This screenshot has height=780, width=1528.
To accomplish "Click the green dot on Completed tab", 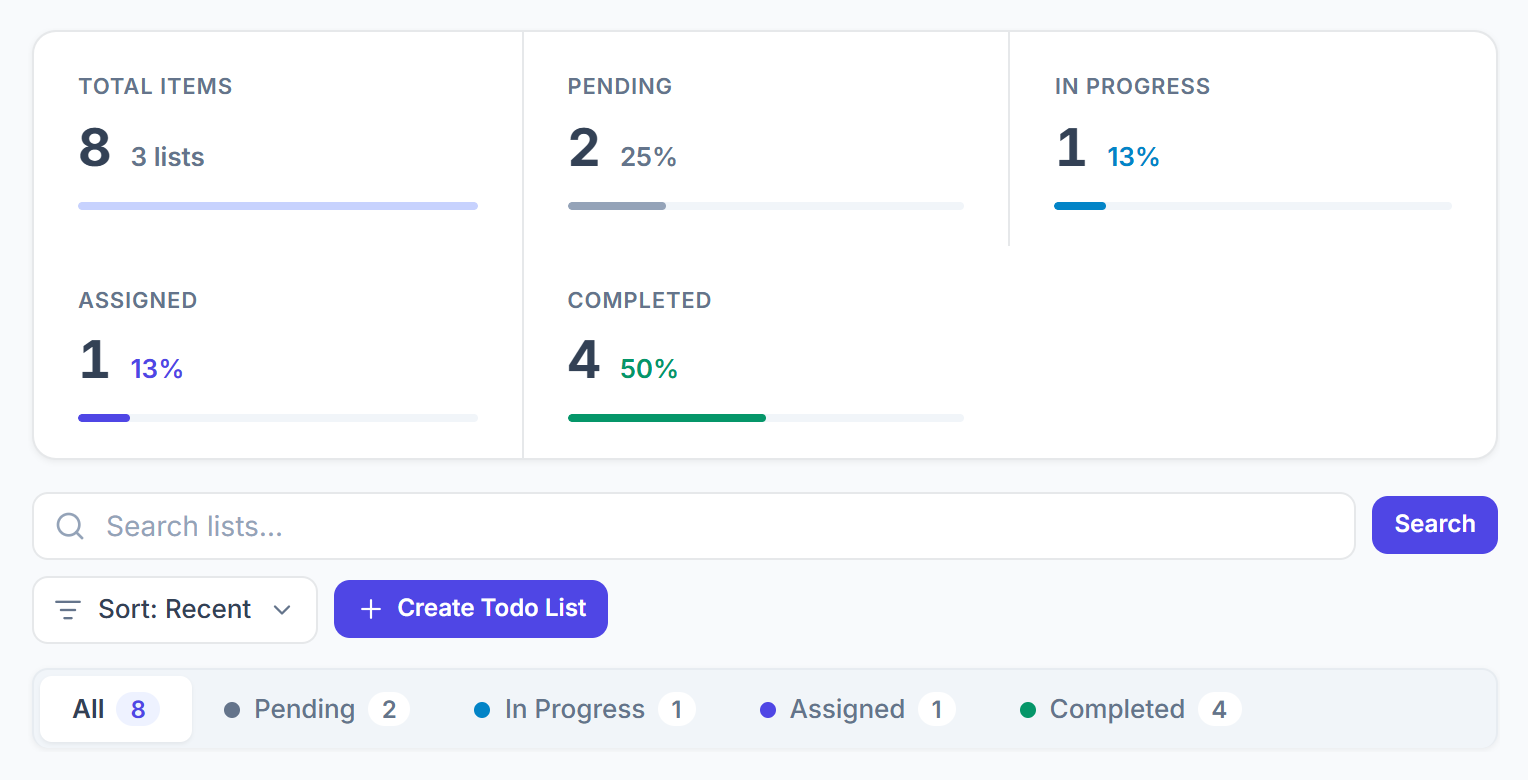I will [1028, 710].
